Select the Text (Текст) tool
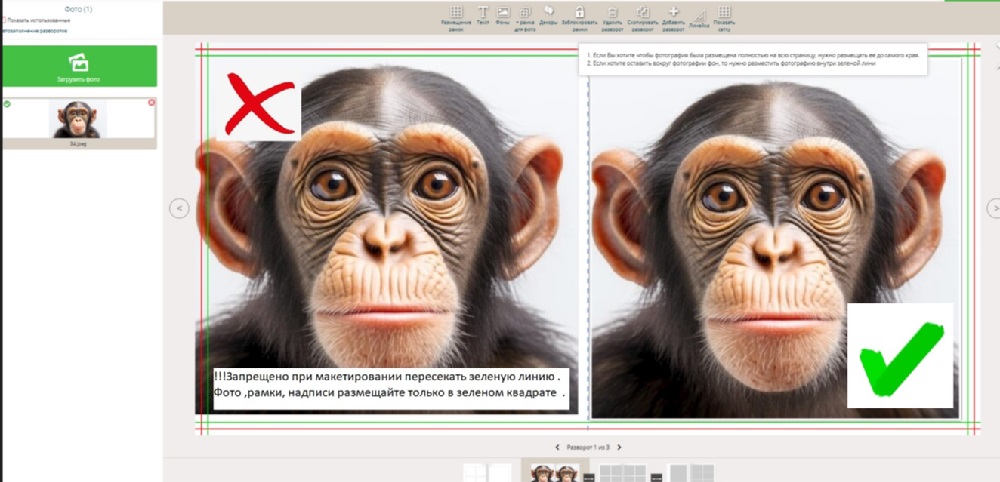 pyautogui.click(x=483, y=14)
